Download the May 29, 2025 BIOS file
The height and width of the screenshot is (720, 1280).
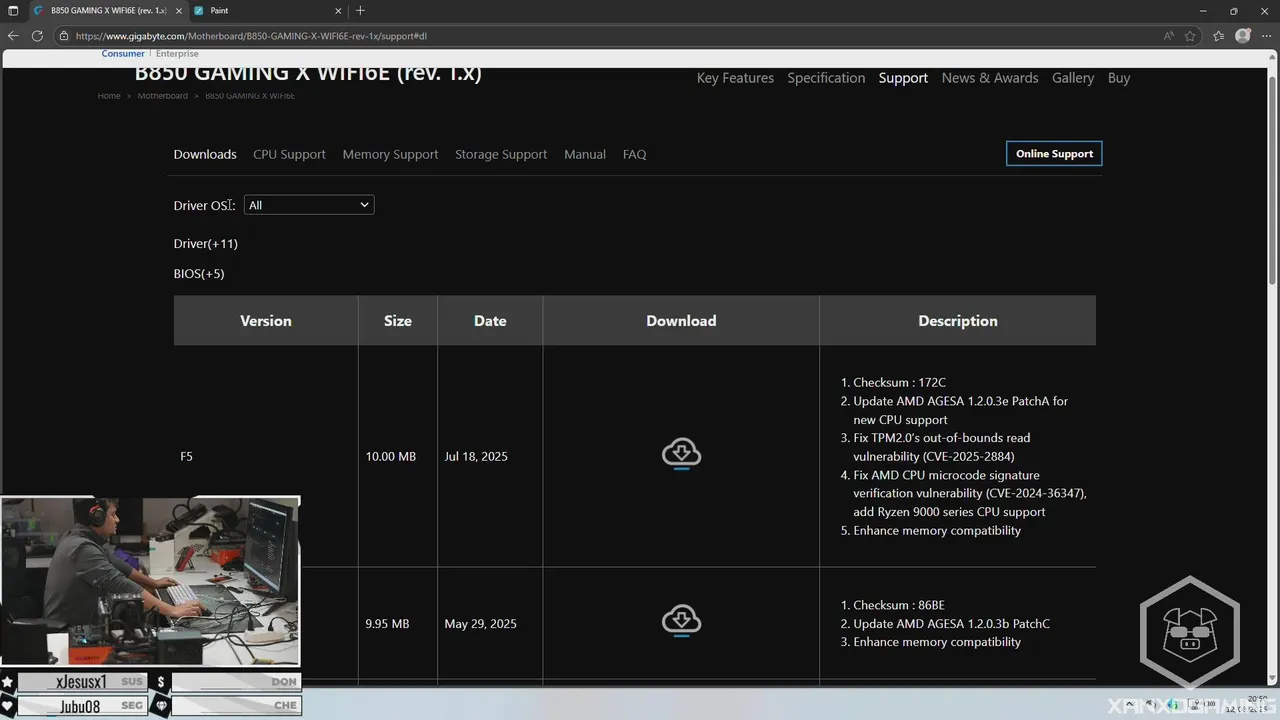pos(681,621)
